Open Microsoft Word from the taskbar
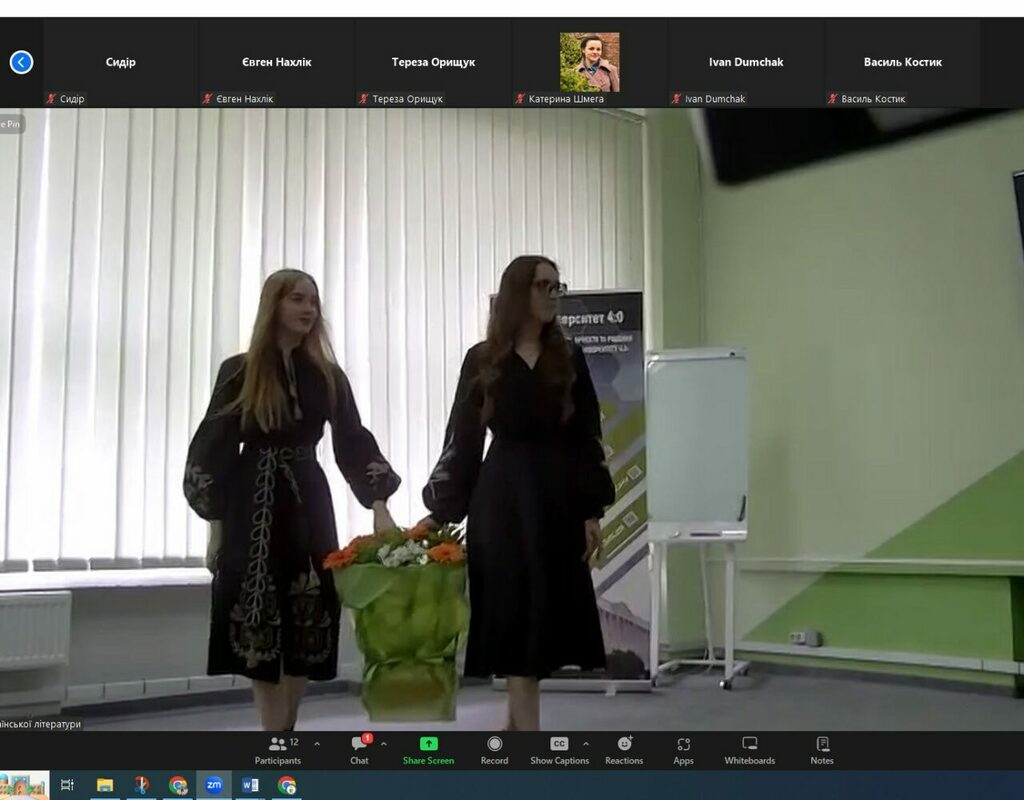This screenshot has width=1024, height=800. pyautogui.click(x=250, y=785)
